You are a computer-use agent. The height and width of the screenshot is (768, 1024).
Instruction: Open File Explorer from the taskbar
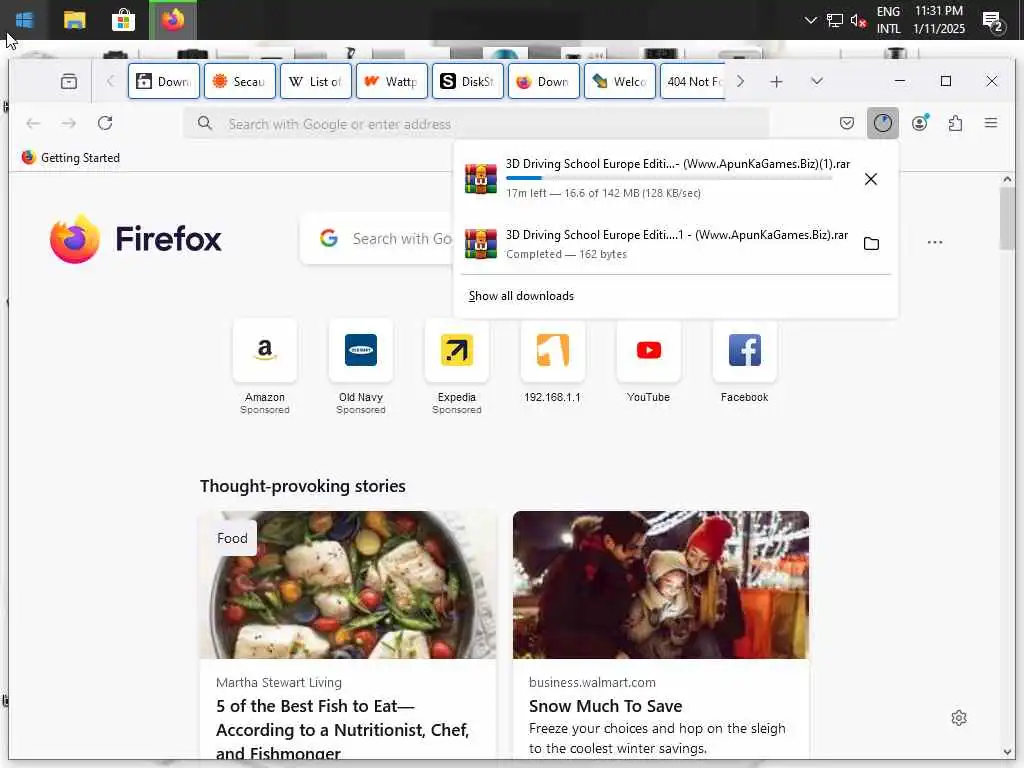coord(74,20)
